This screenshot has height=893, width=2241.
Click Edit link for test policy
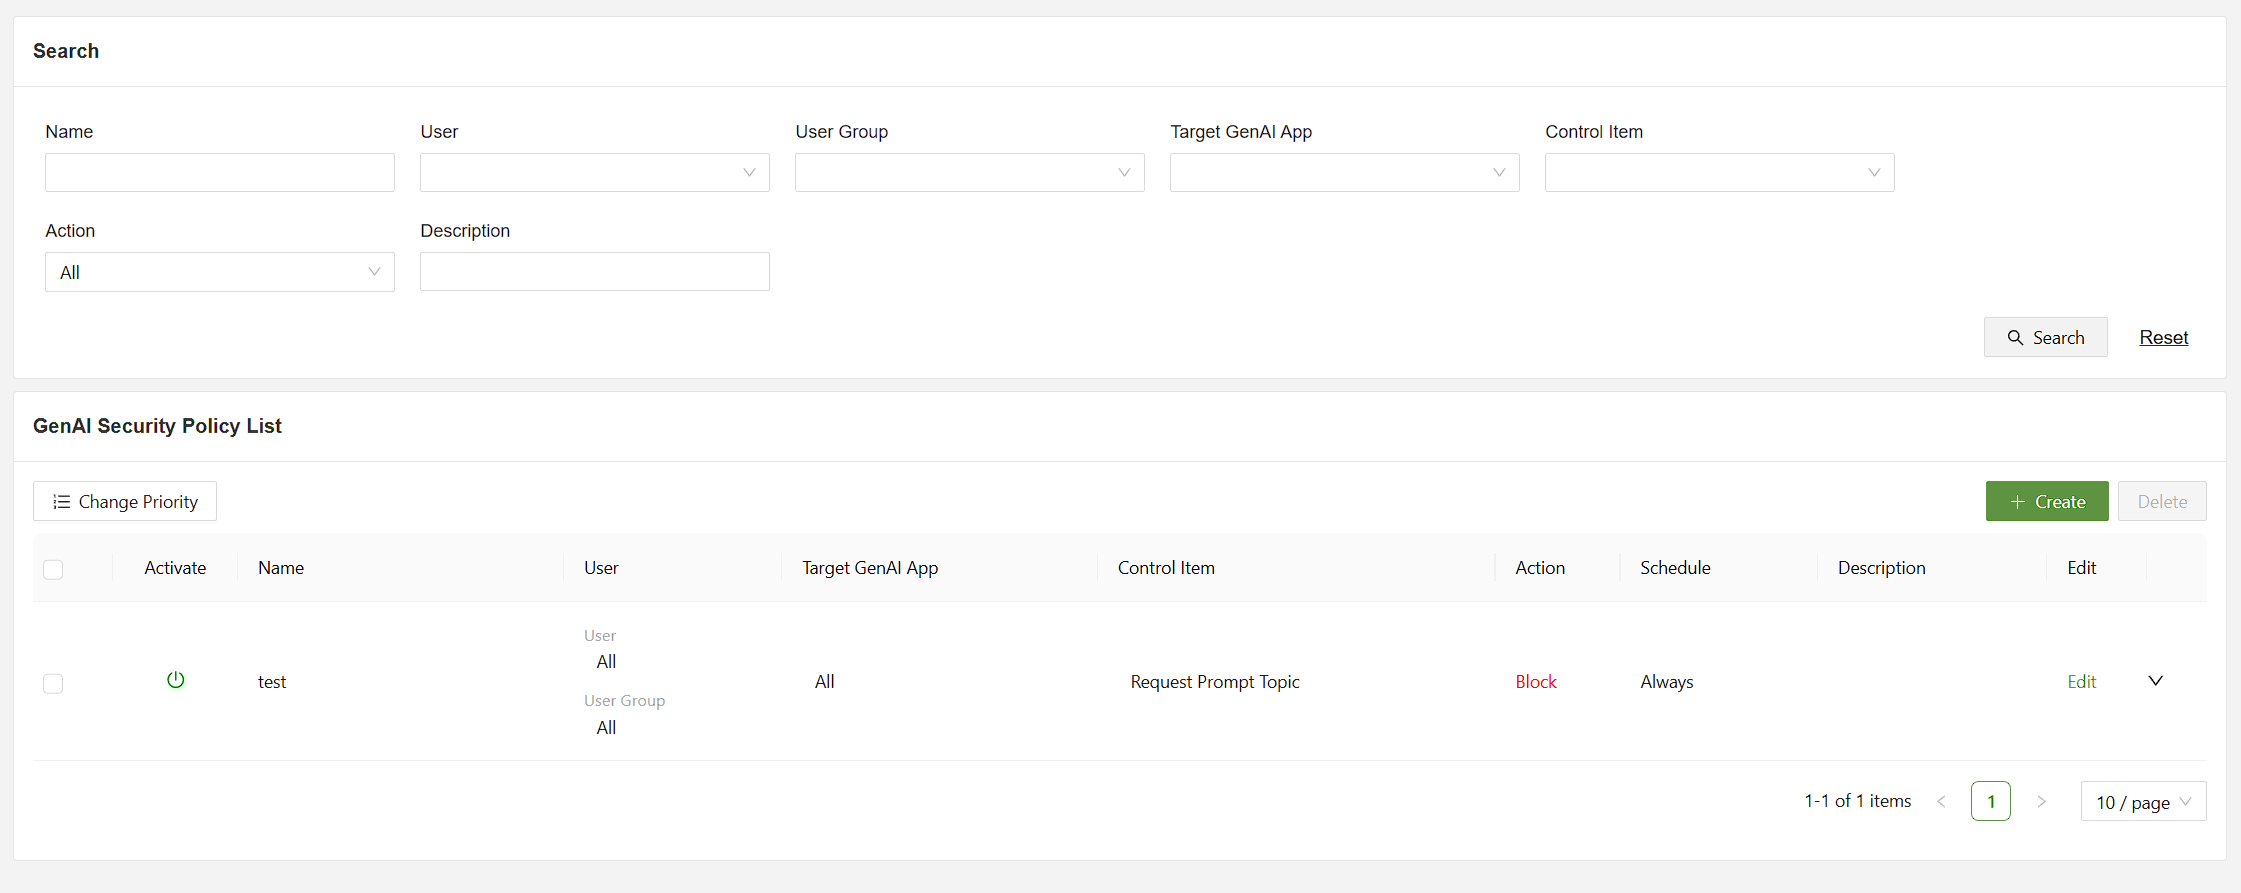click(2081, 682)
